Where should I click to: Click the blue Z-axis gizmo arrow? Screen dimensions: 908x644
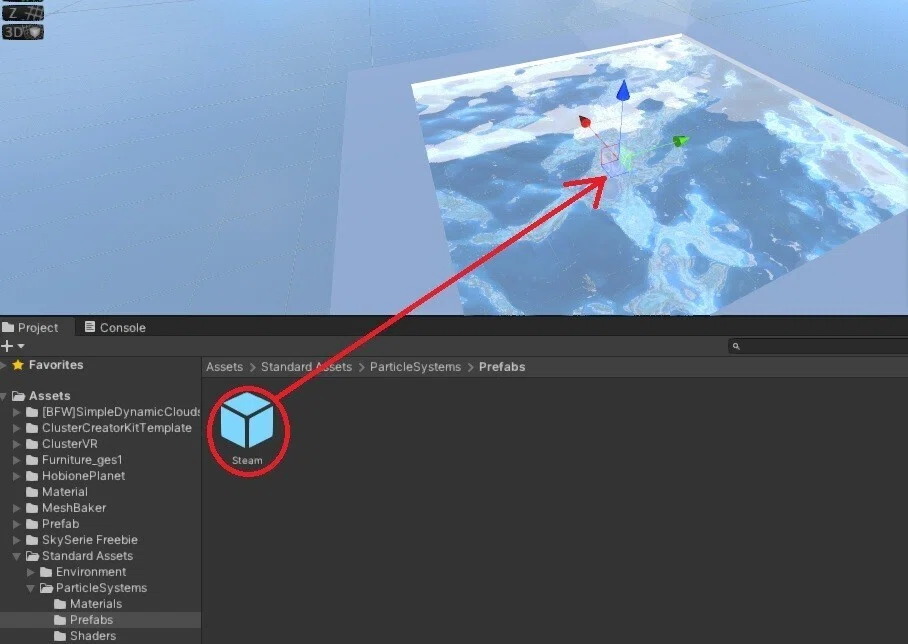[623, 91]
